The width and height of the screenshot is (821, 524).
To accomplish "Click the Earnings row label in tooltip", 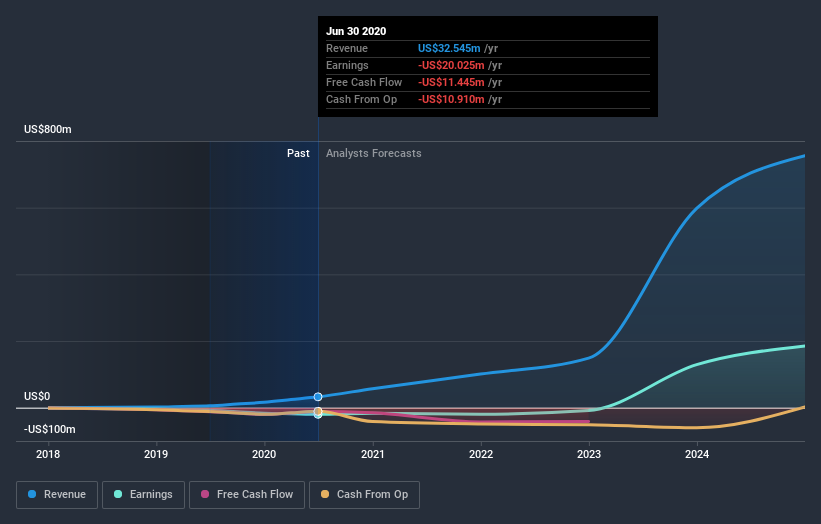I will pyautogui.click(x=347, y=65).
